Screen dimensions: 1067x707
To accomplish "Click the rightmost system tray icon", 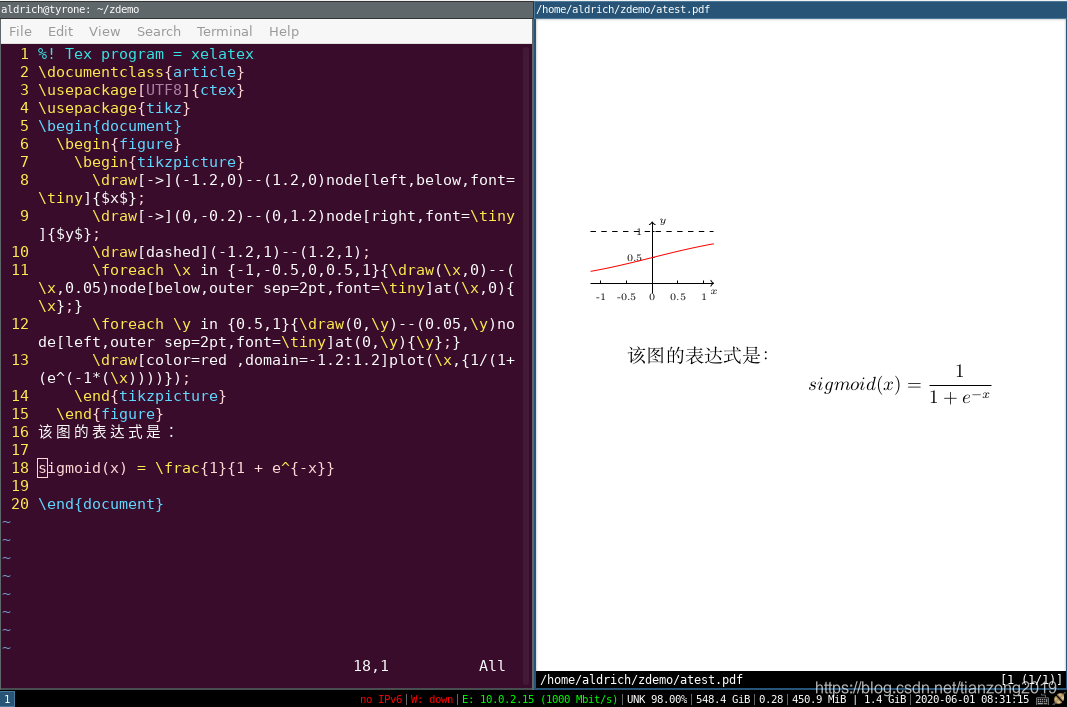I will click(x=1059, y=699).
